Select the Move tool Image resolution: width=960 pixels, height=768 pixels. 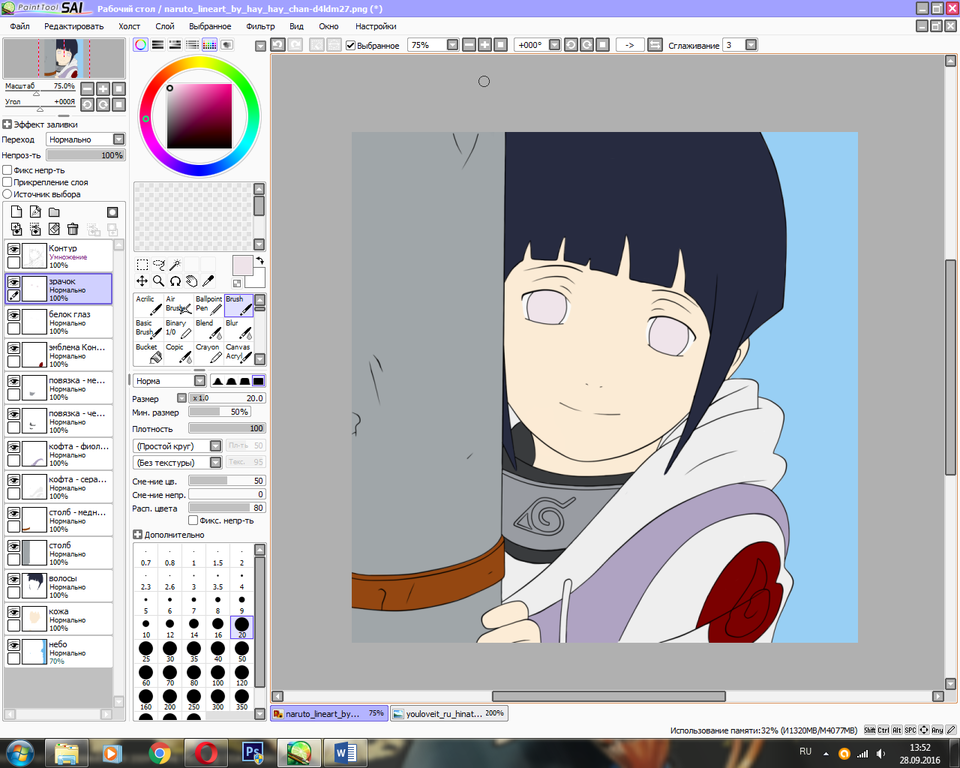click(x=142, y=281)
